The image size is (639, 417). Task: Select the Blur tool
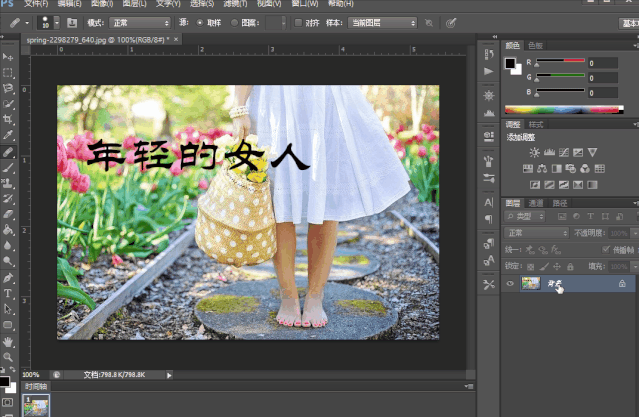[x=8, y=245]
